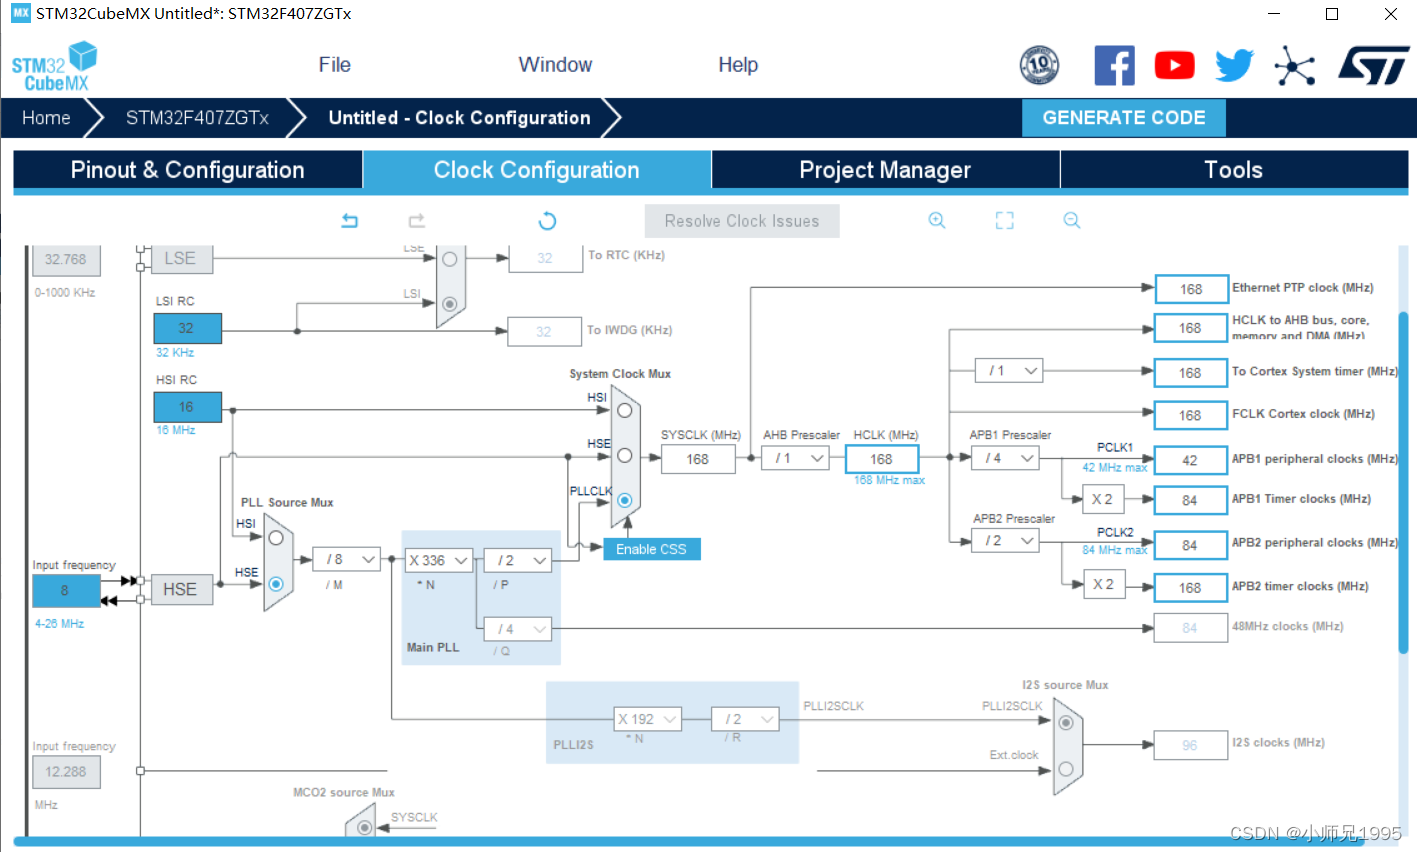Screen dimensions: 1417x852
Task: Select HSI in PLL Source Mux
Action: click(x=276, y=537)
